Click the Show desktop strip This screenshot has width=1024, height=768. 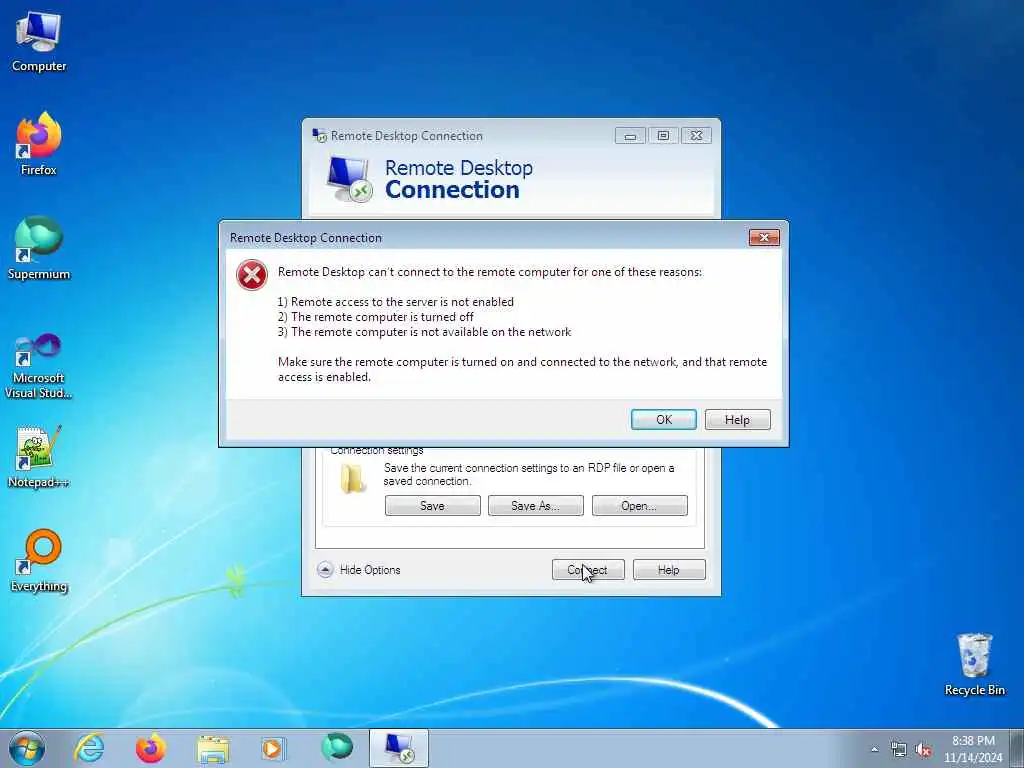[x=1017, y=748]
